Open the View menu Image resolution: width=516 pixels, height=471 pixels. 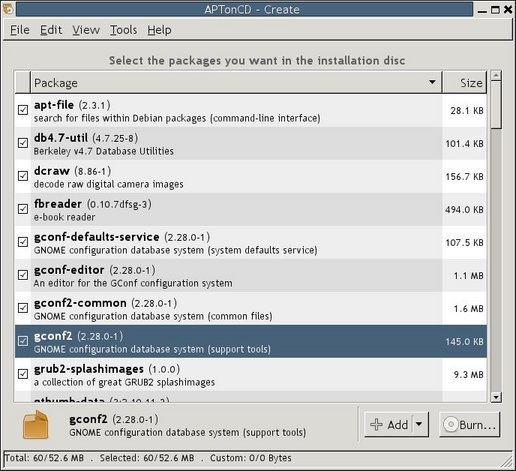pos(86,30)
